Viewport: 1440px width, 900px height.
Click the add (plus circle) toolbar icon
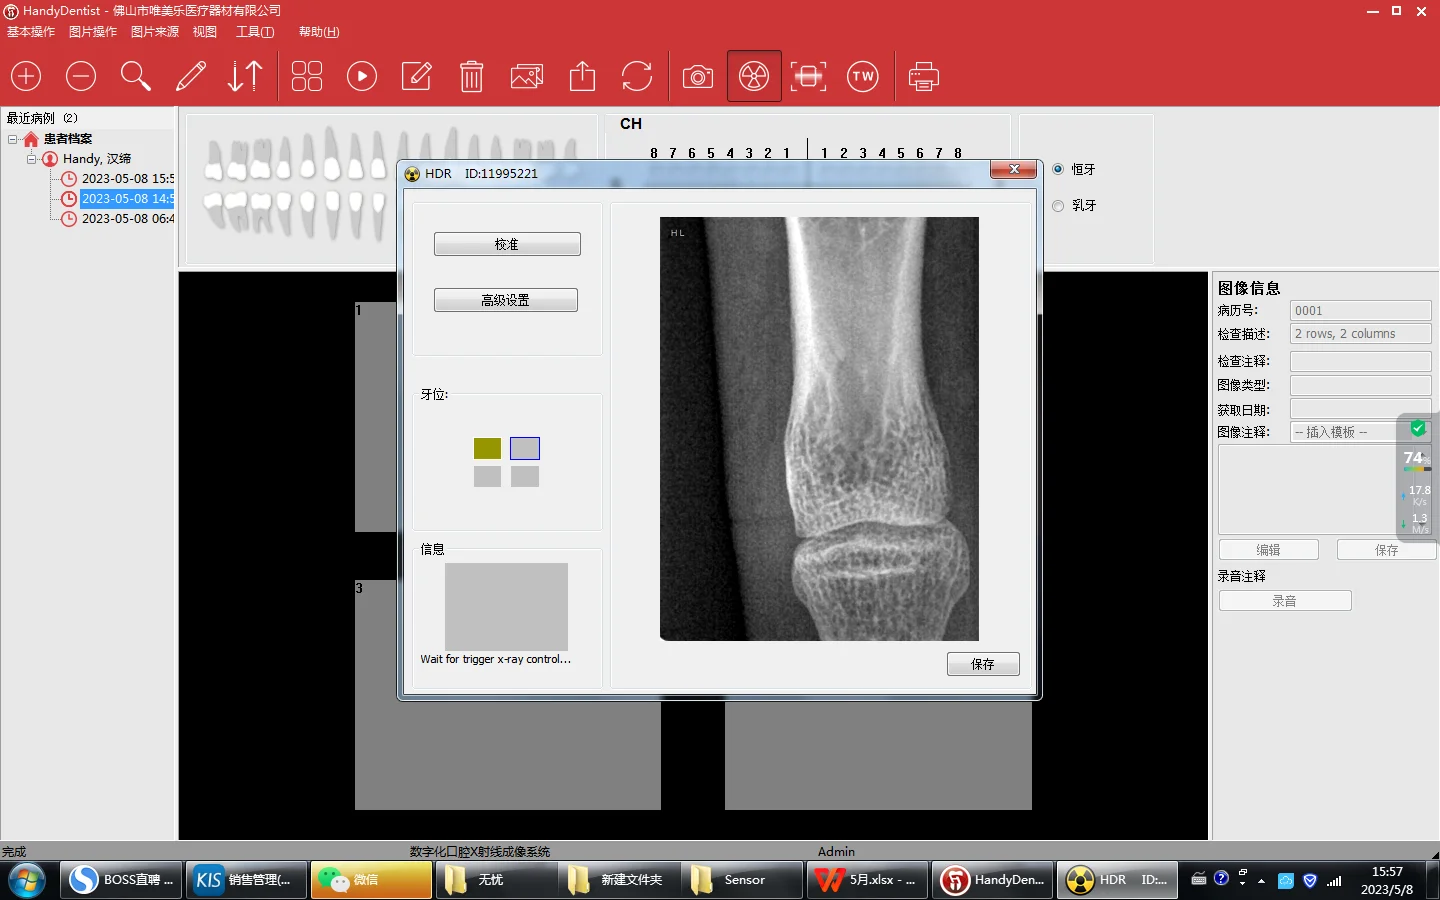26,76
